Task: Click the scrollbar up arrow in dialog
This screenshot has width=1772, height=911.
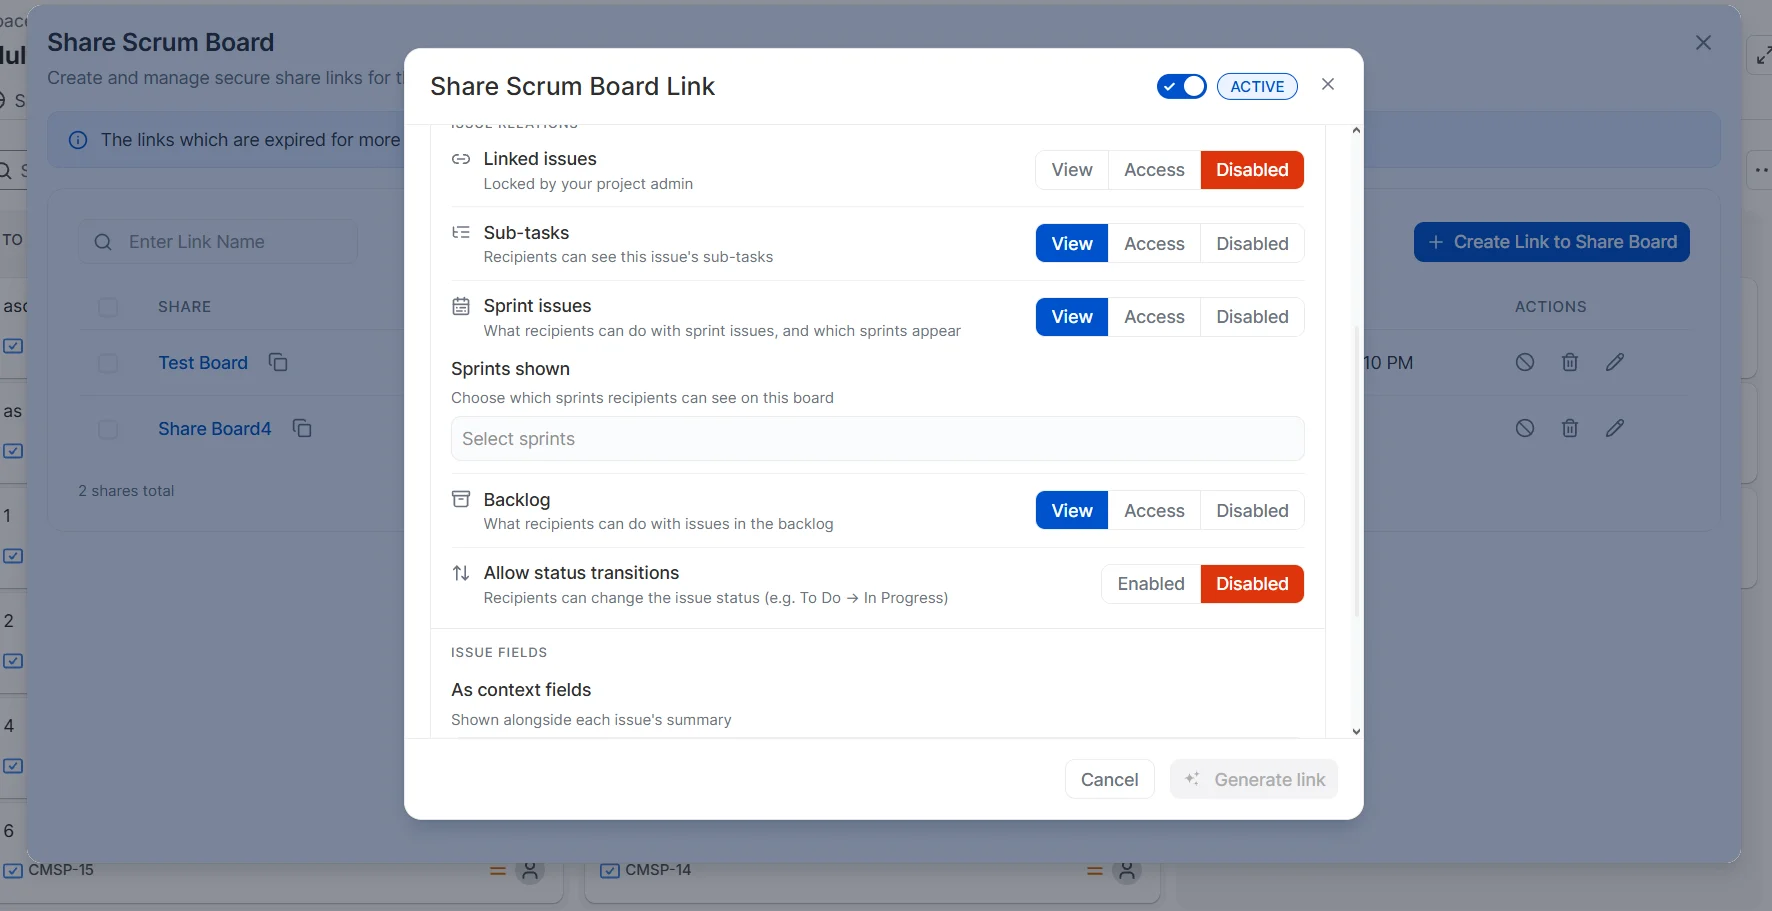Action: 1356,131
